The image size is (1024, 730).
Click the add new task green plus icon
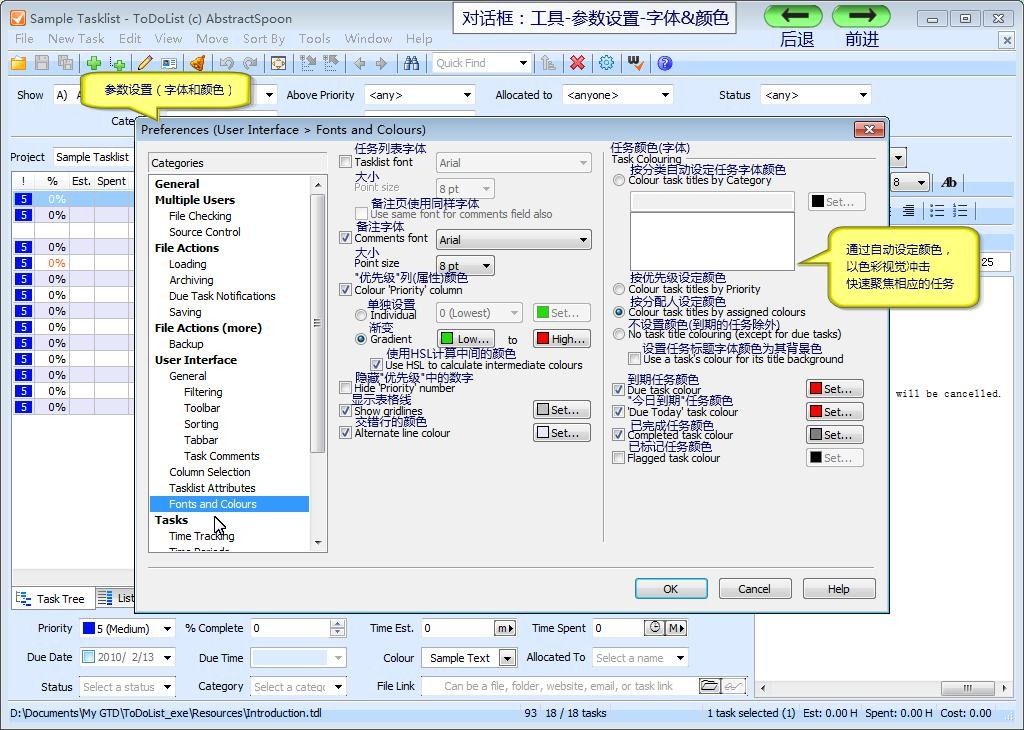[x=94, y=63]
